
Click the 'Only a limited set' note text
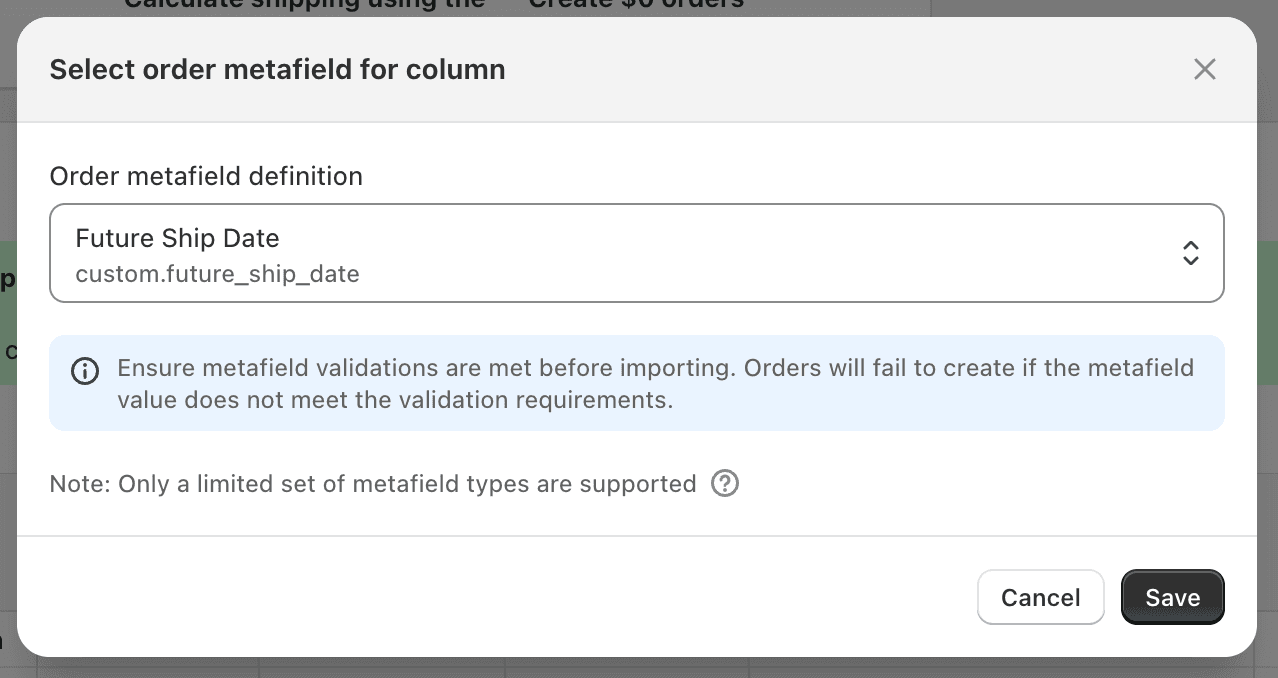tap(373, 484)
